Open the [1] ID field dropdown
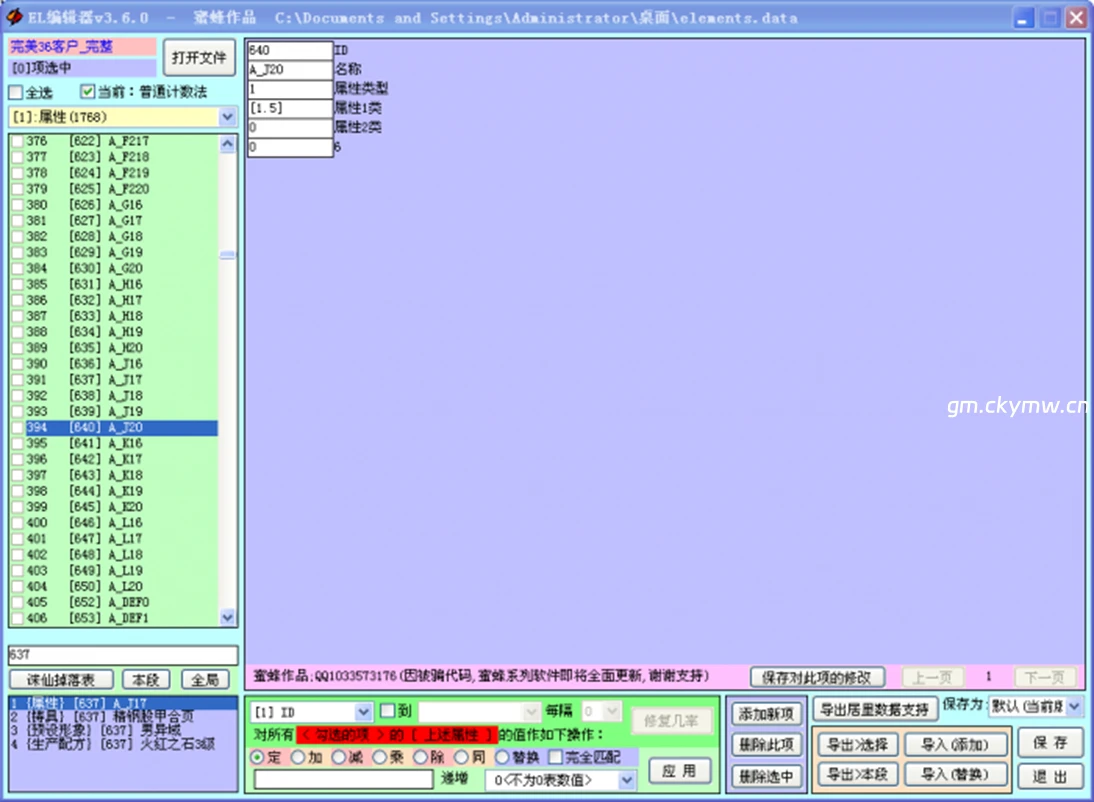 click(363, 712)
